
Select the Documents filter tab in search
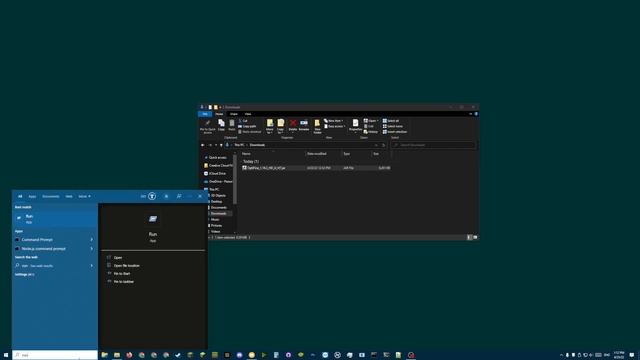point(51,196)
